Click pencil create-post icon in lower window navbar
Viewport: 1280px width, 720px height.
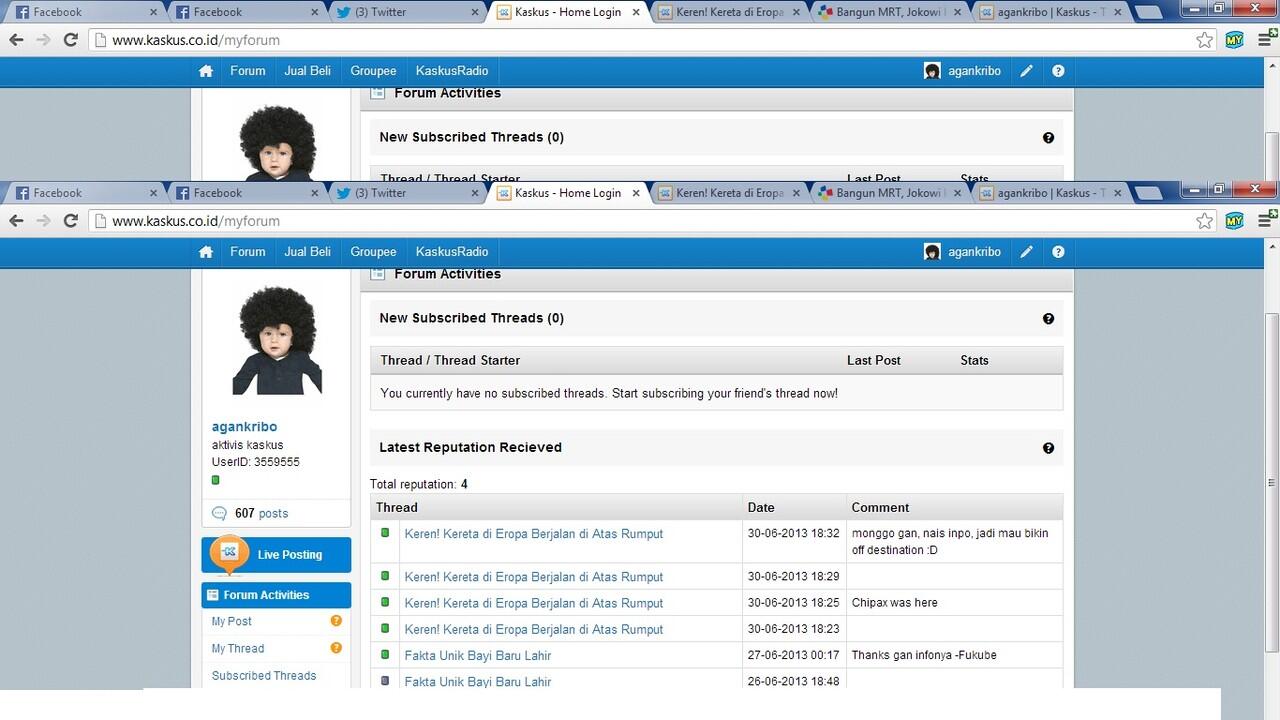pyautogui.click(x=1026, y=252)
